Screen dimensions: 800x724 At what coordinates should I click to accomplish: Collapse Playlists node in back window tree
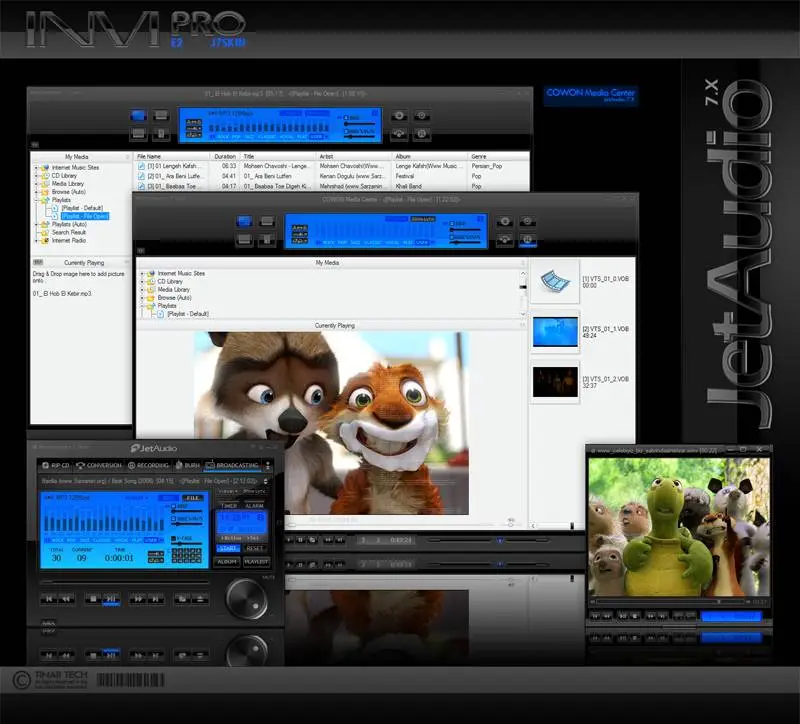(x=36, y=200)
